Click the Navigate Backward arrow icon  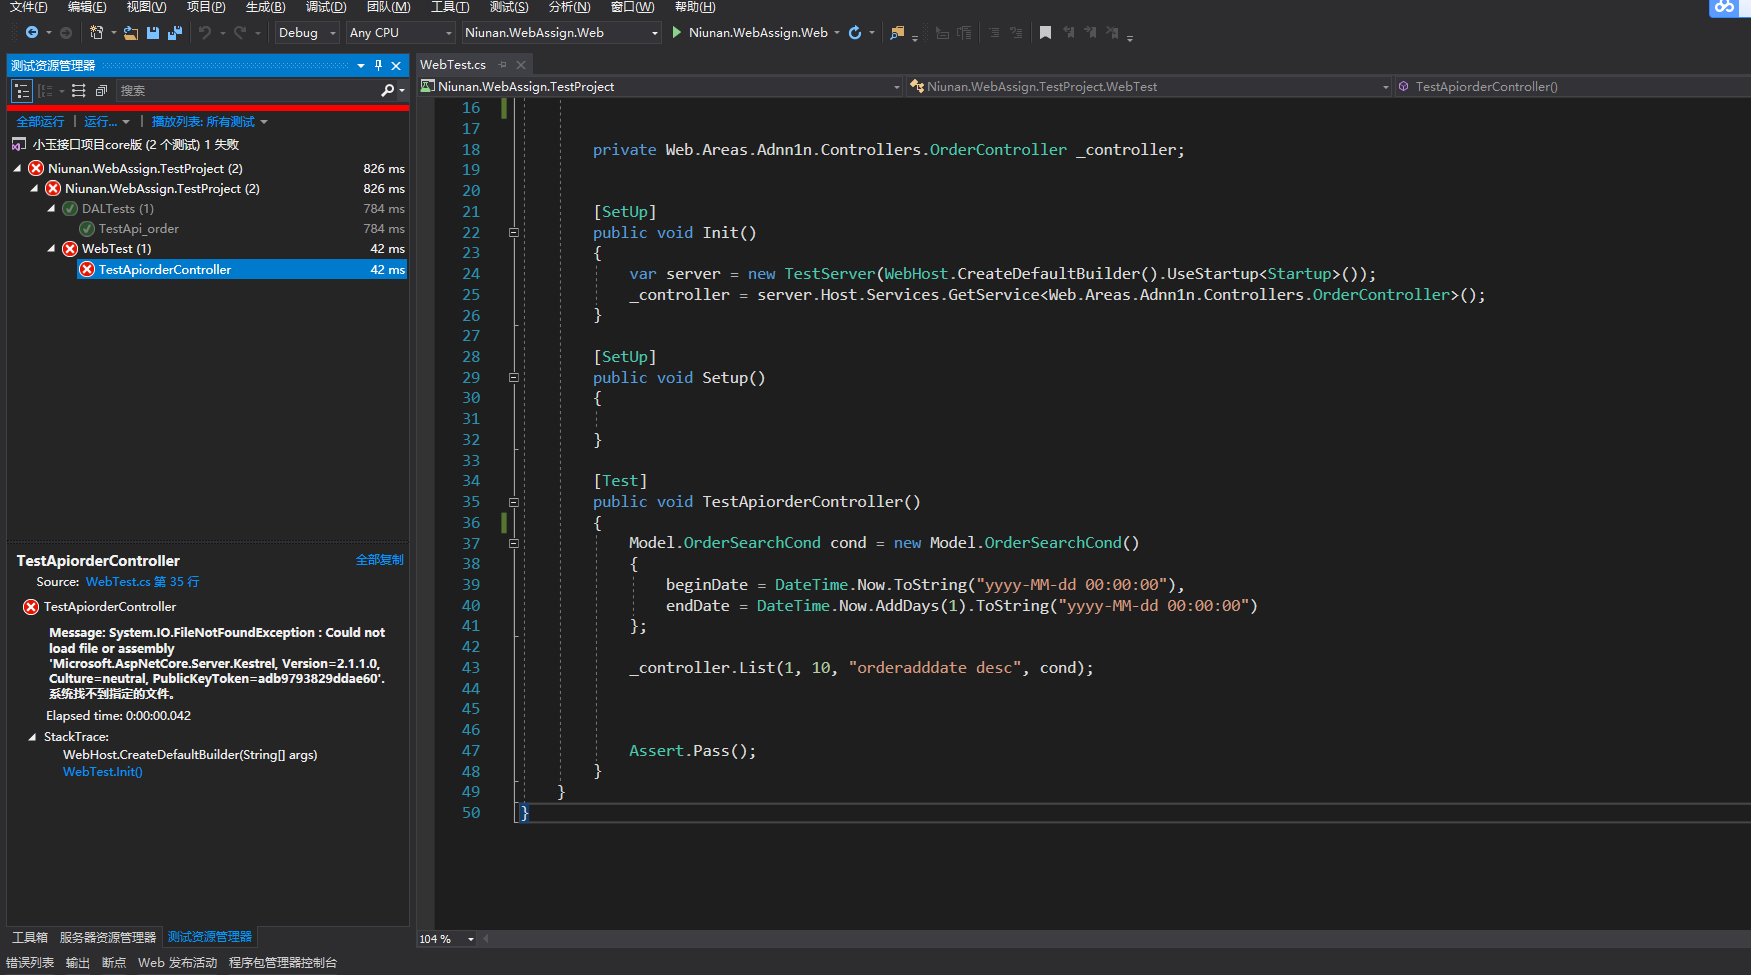(32, 33)
